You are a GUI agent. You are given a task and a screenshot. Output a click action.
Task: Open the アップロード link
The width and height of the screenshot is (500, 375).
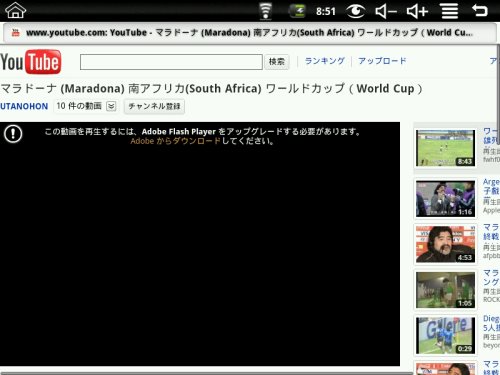tap(382, 61)
